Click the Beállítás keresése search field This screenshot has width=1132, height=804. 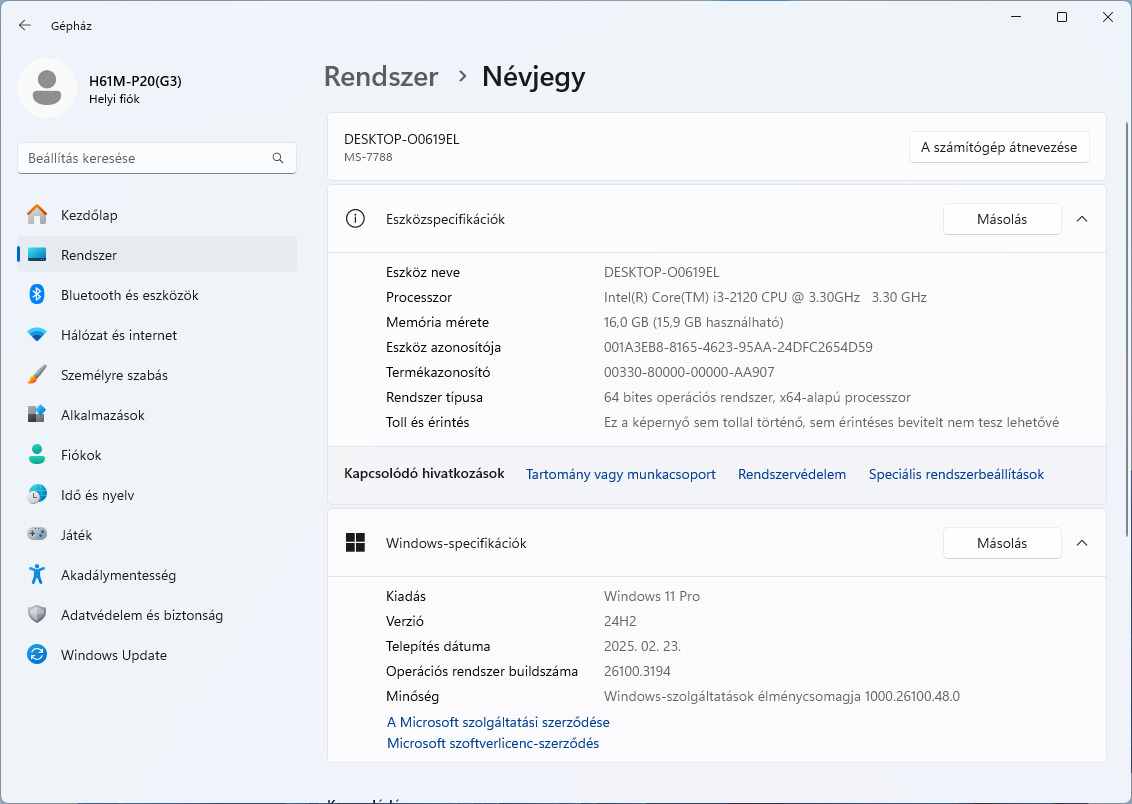(145, 158)
